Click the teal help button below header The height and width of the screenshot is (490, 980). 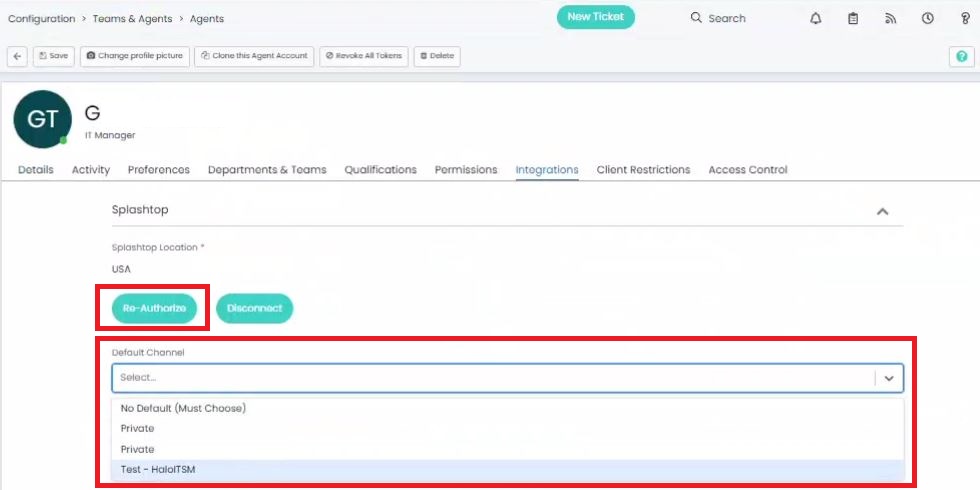click(x=962, y=56)
